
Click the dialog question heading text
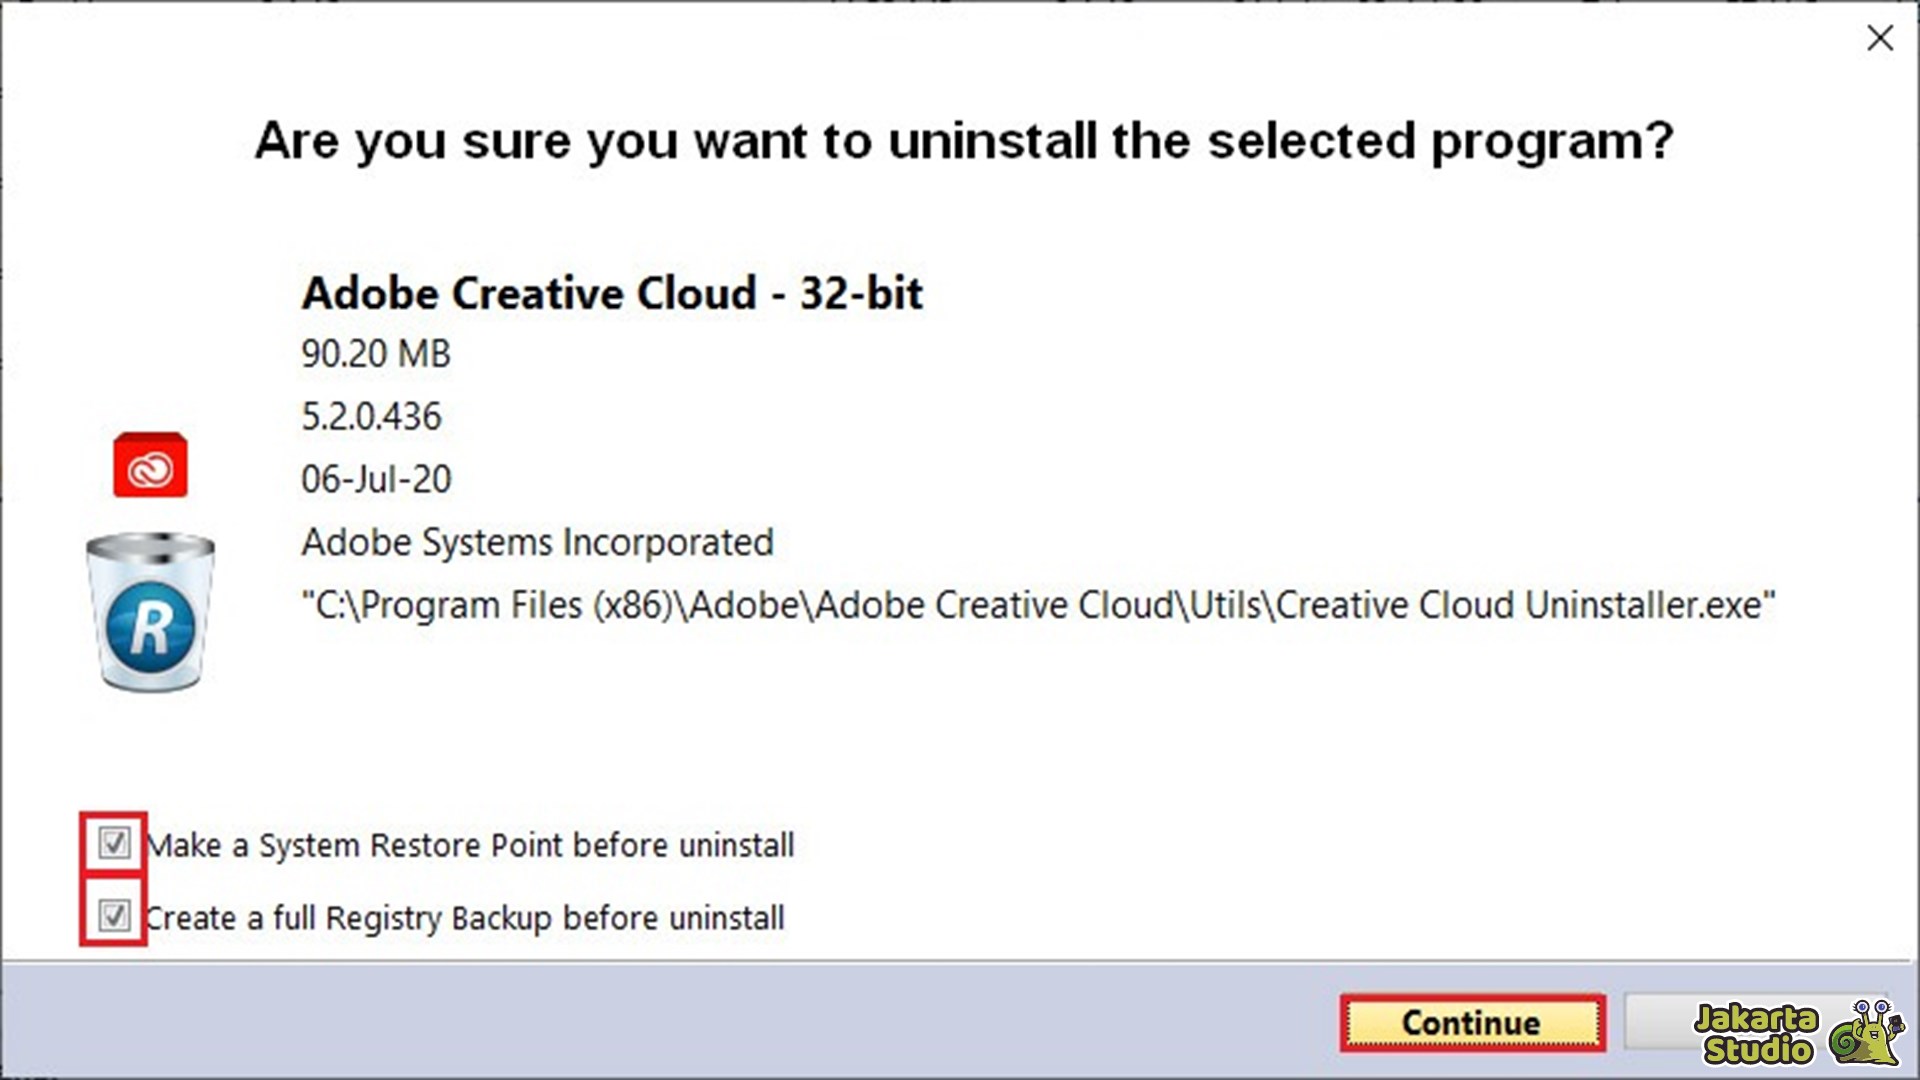(x=963, y=141)
